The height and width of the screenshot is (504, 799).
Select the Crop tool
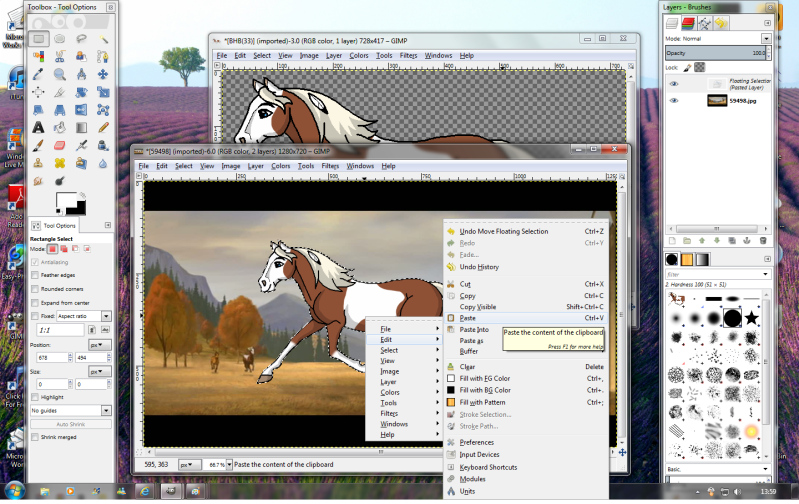coord(60,92)
